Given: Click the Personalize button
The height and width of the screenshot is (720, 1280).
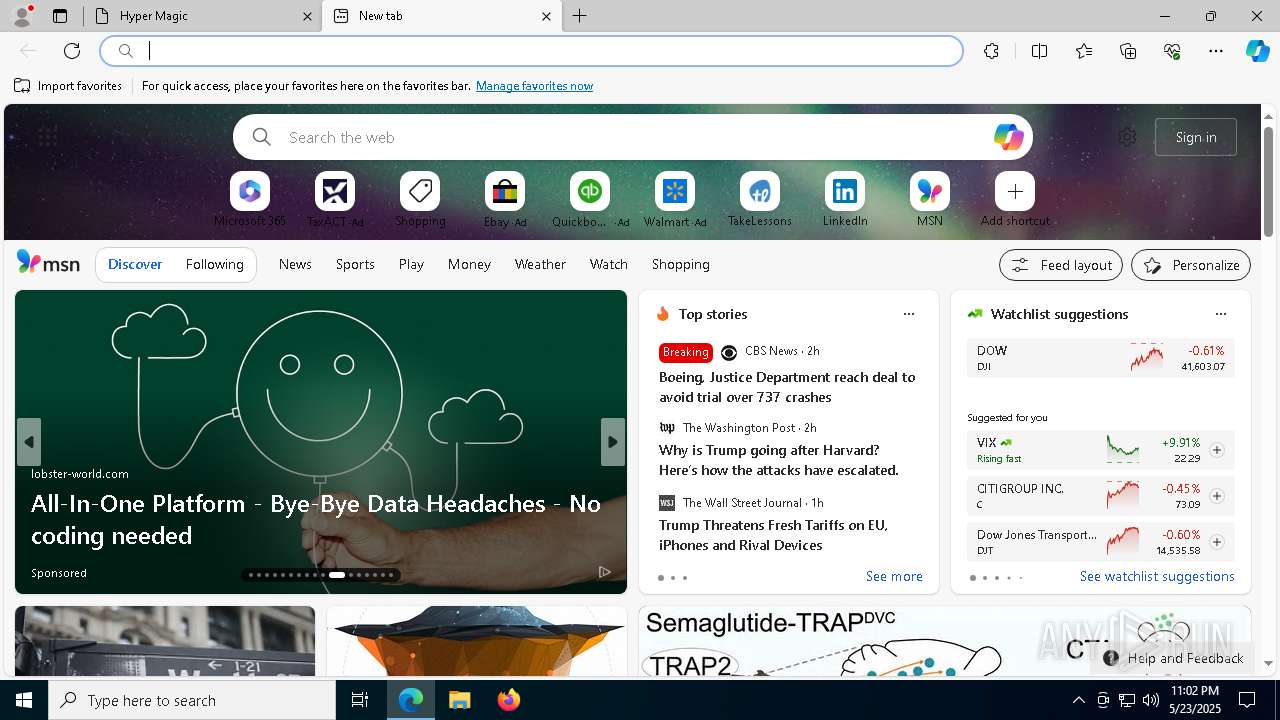Looking at the screenshot, I should [x=1191, y=265].
